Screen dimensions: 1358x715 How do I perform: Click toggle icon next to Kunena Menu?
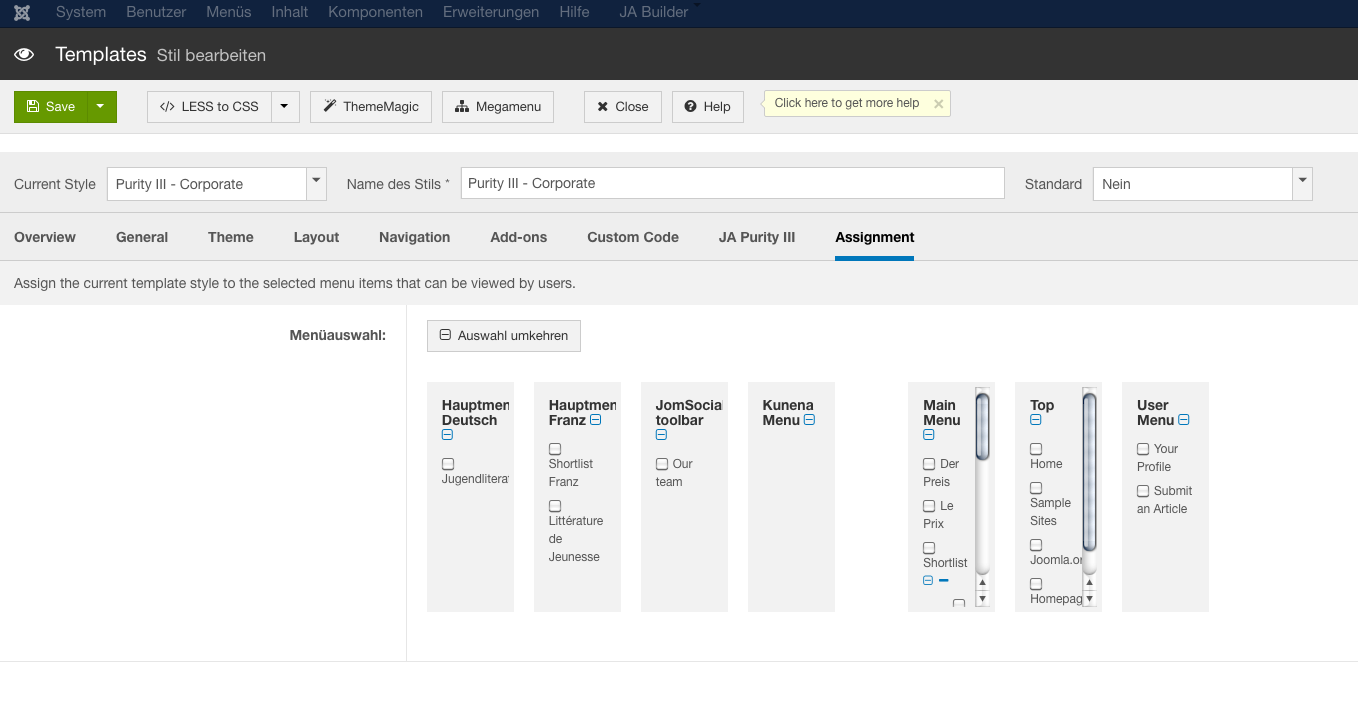(x=809, y=420)
